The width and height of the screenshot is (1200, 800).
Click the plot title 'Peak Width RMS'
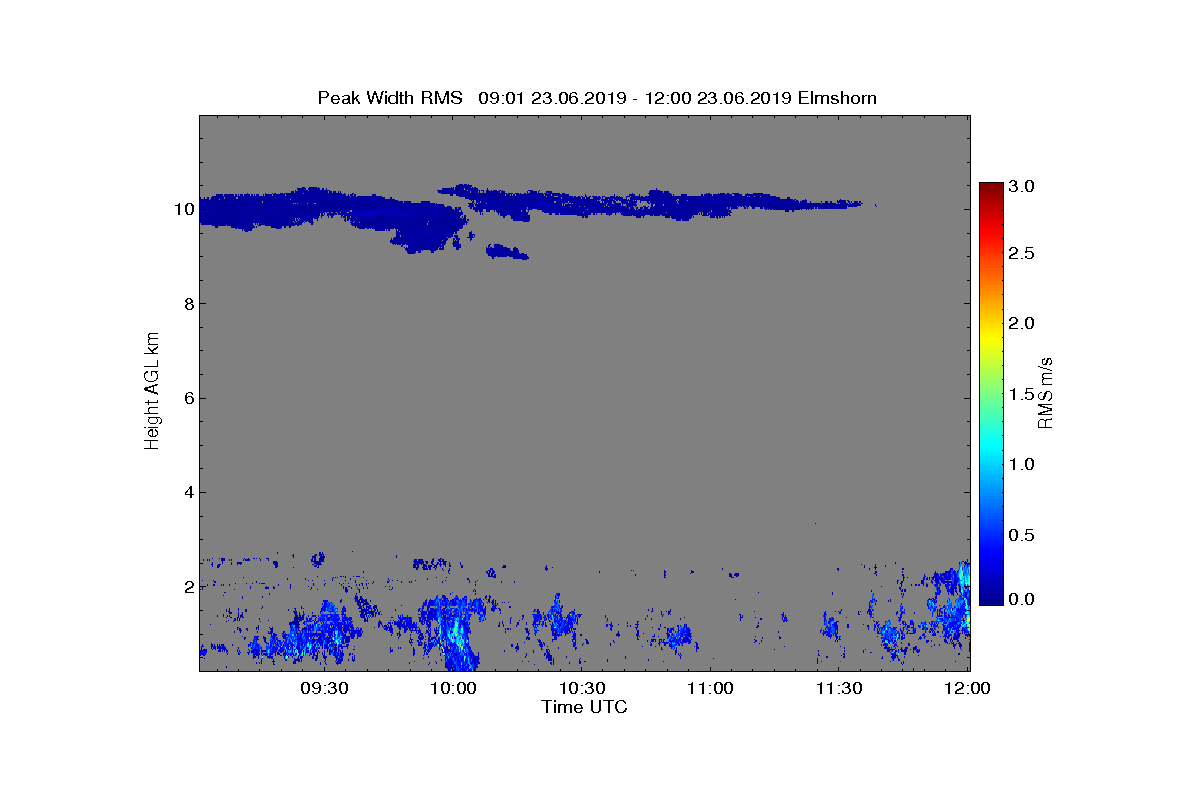click(x=390, y=98)
